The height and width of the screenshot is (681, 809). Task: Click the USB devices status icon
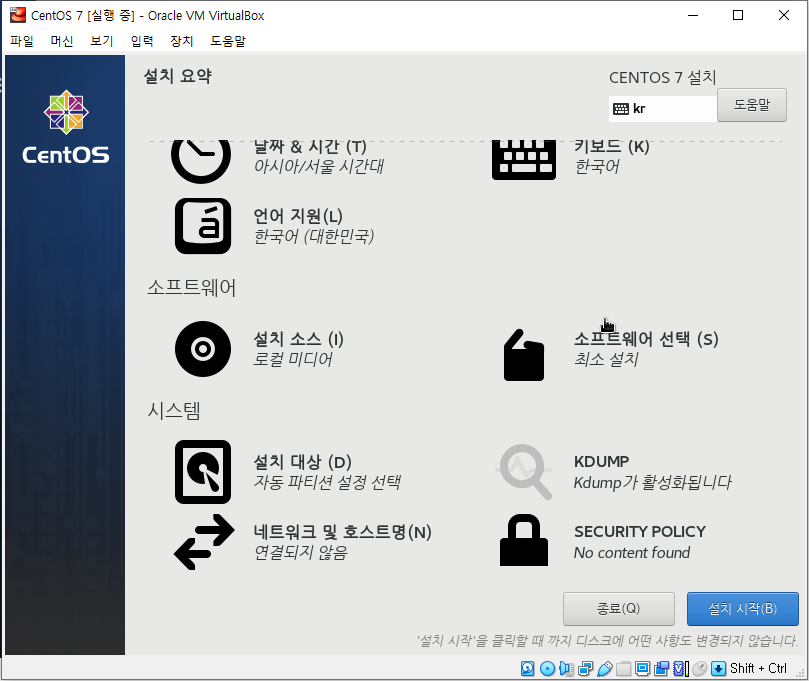(604, 669)
